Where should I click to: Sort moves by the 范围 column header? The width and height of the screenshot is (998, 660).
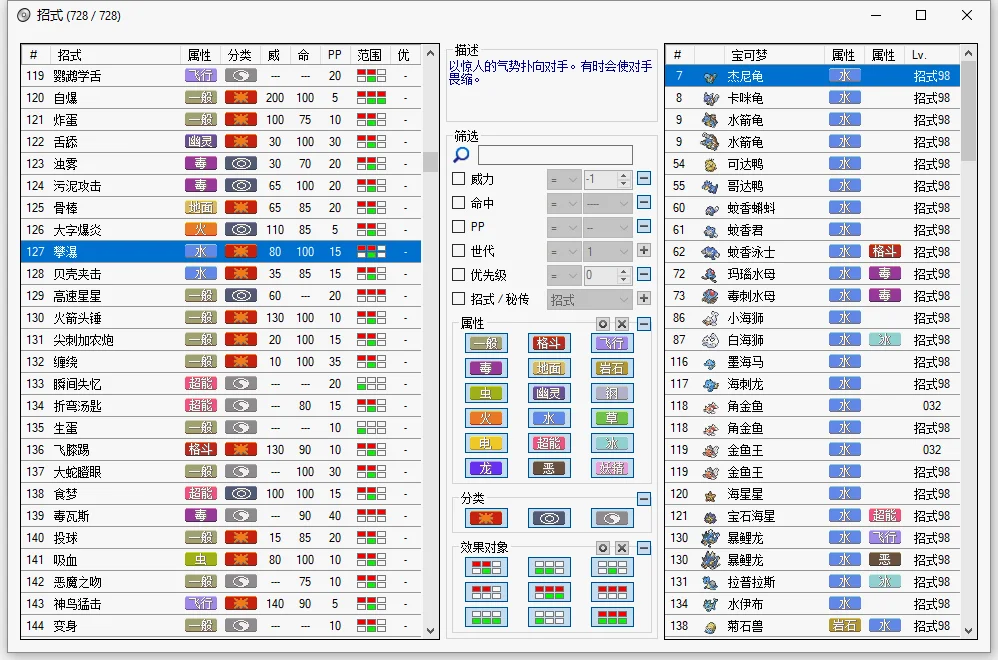tap(369, 55)
